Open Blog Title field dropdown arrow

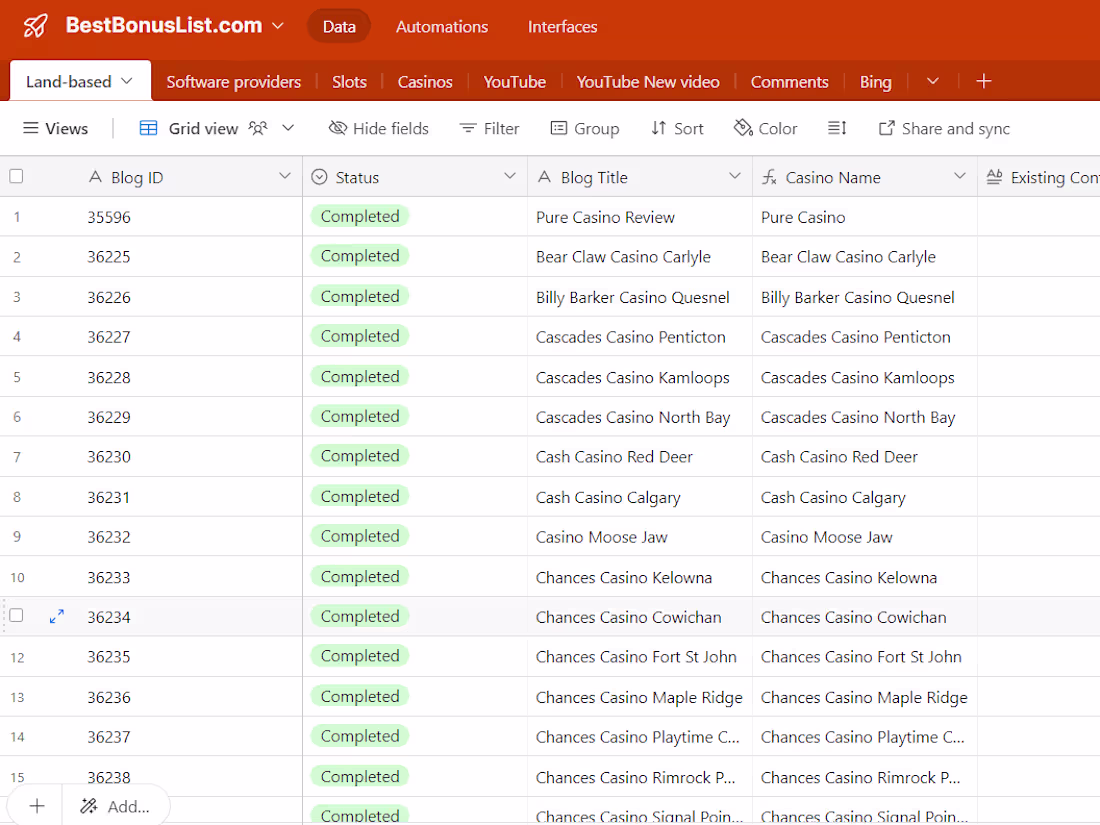(735, 176)
